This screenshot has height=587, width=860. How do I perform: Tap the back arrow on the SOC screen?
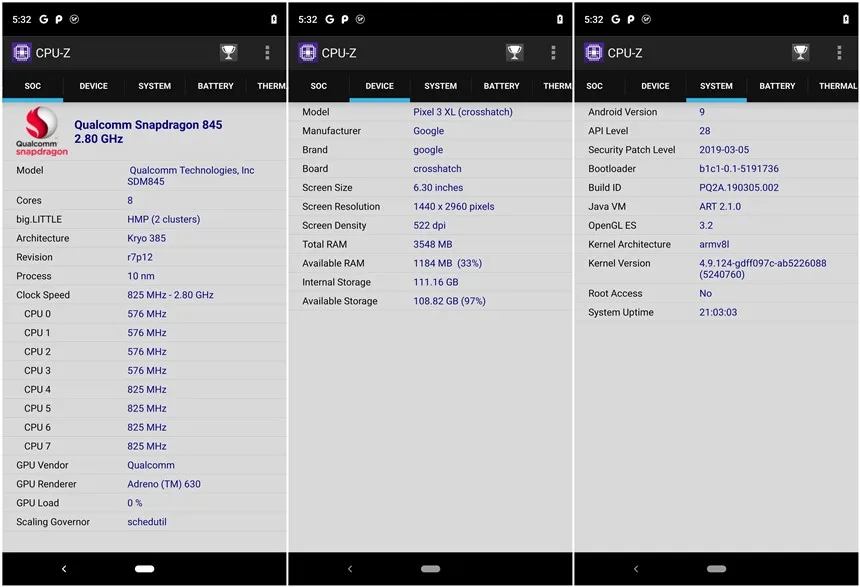64,569
